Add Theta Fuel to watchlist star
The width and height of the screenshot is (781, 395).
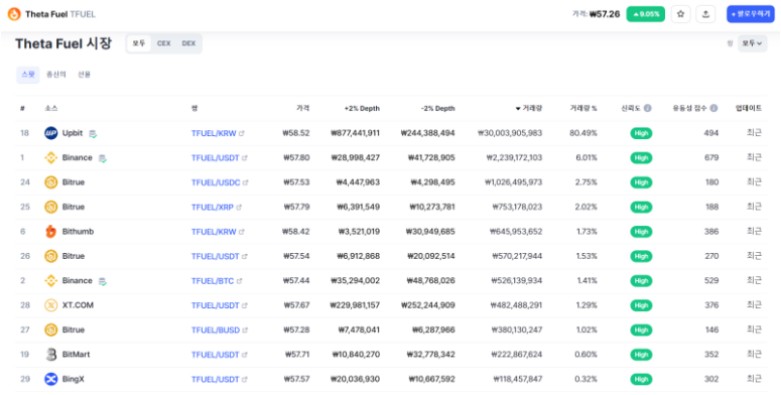tap(680, 14)
